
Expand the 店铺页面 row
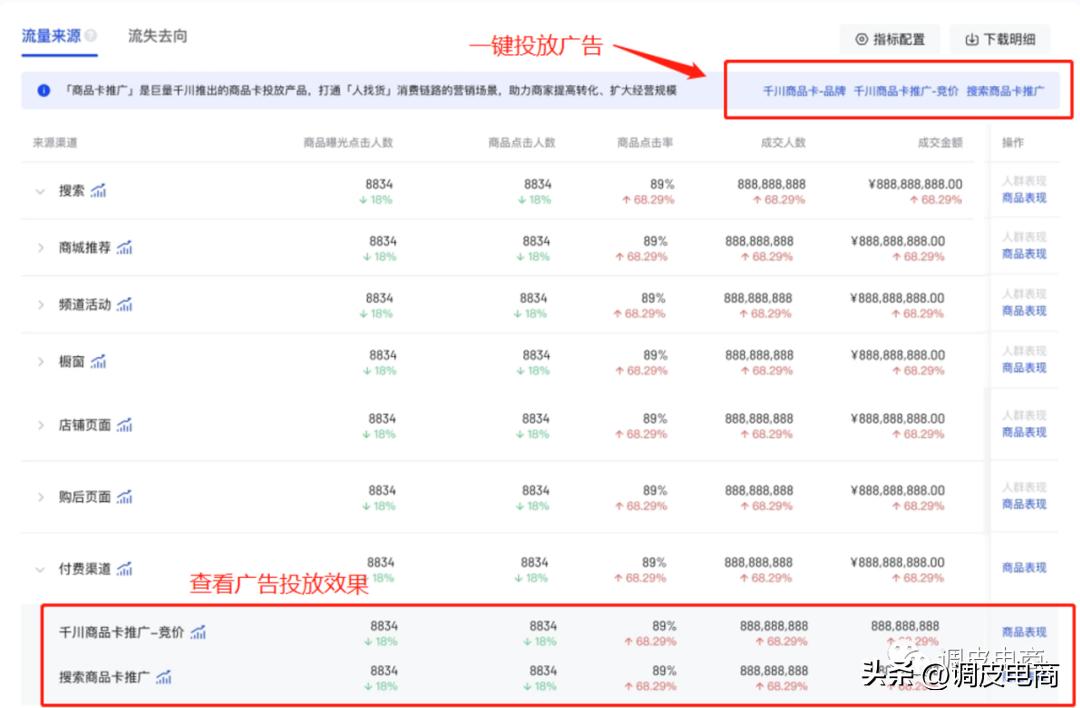click(40, 426)
